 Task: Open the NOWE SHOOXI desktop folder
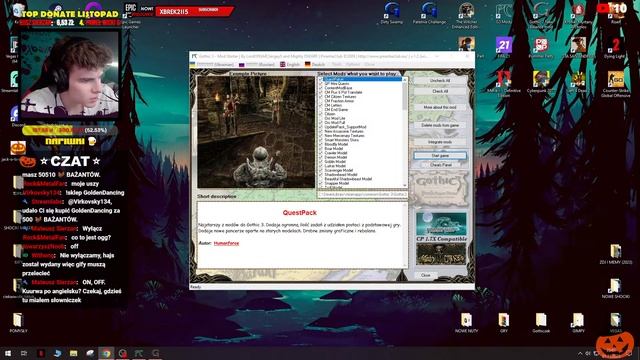pyautogui.click(x=616, y=289)
